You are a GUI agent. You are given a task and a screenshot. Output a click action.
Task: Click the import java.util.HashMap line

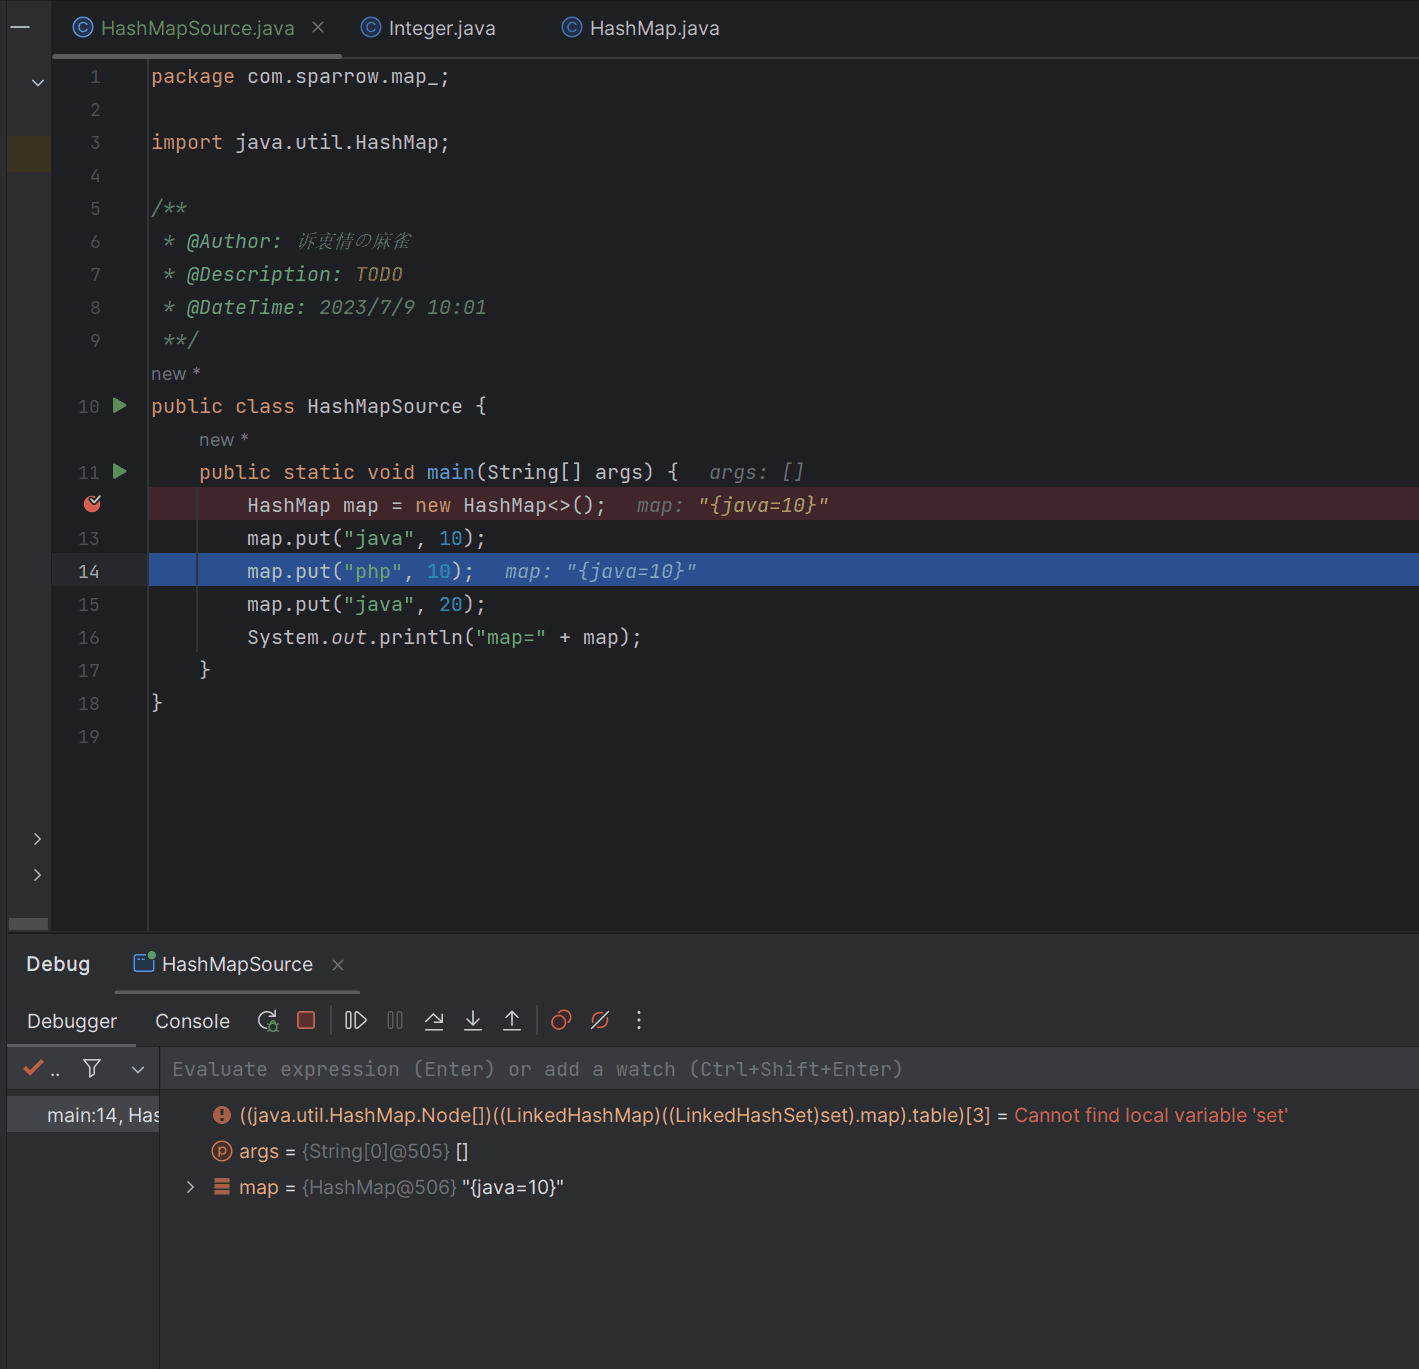tap(300, 142)
